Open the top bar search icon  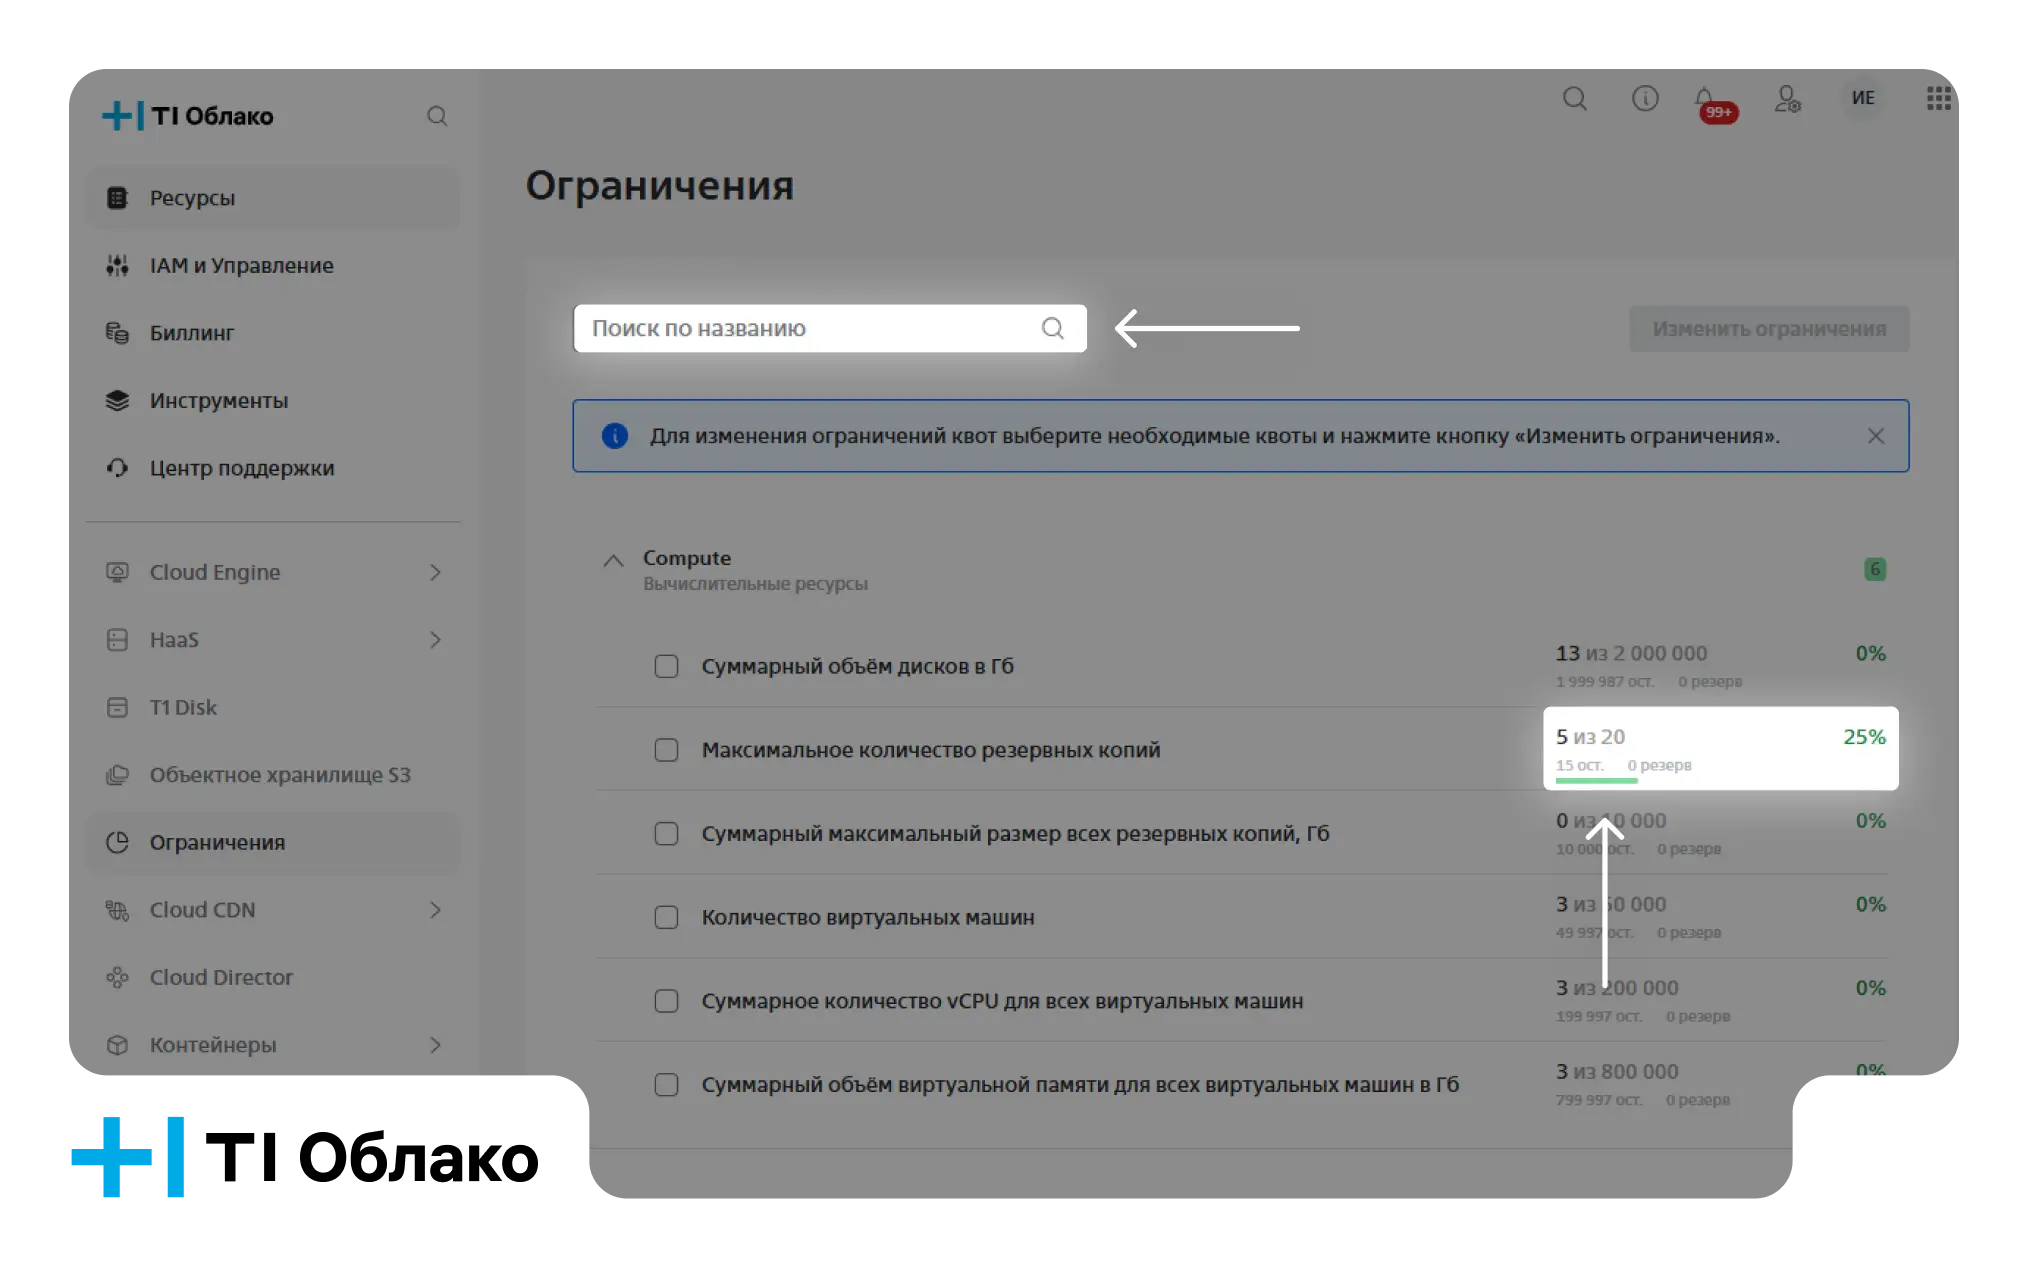pos(1575,98)
